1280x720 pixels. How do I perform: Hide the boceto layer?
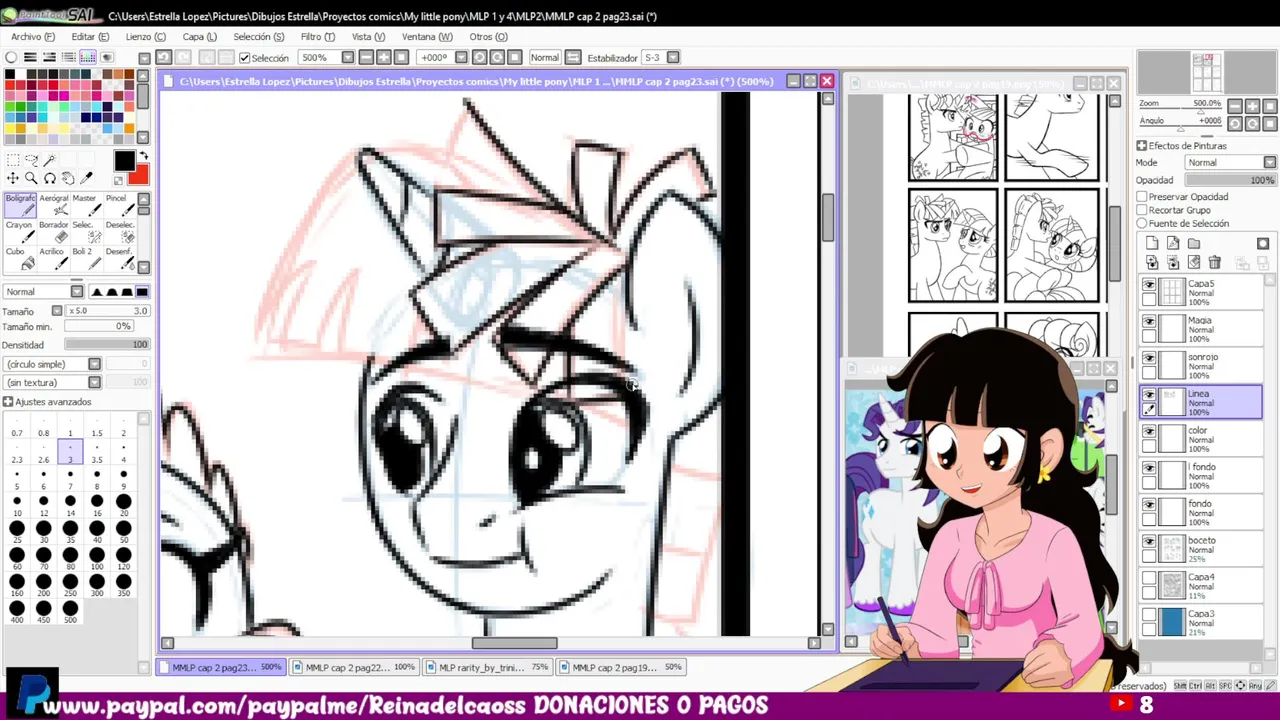click(x=1149, y=542)
